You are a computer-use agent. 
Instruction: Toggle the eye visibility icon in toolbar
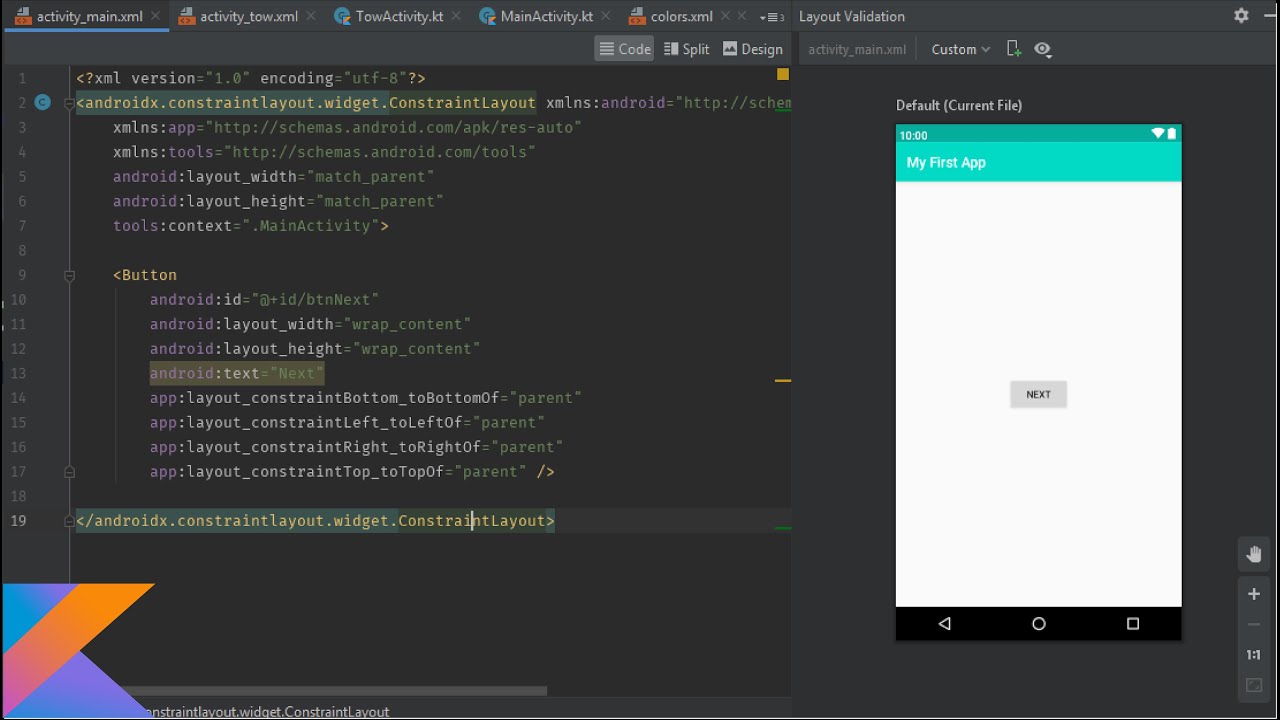1042,48
